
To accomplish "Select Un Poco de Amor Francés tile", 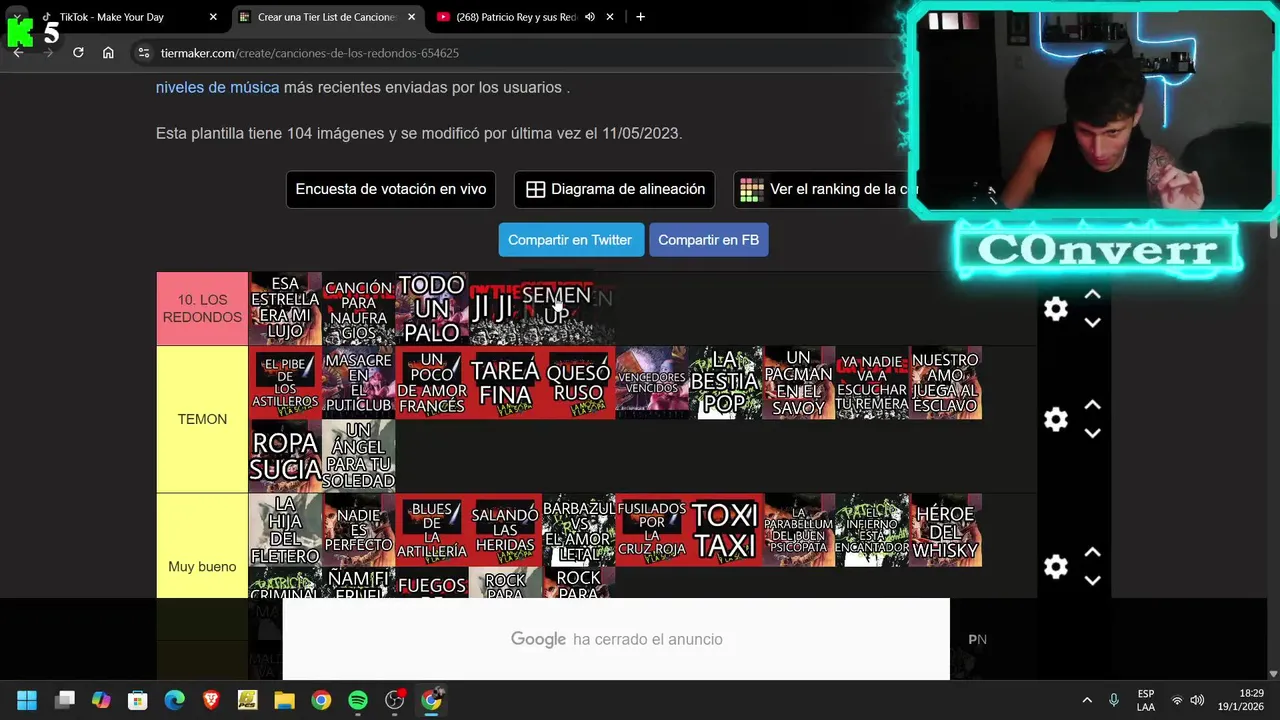I will click(432, 383).
